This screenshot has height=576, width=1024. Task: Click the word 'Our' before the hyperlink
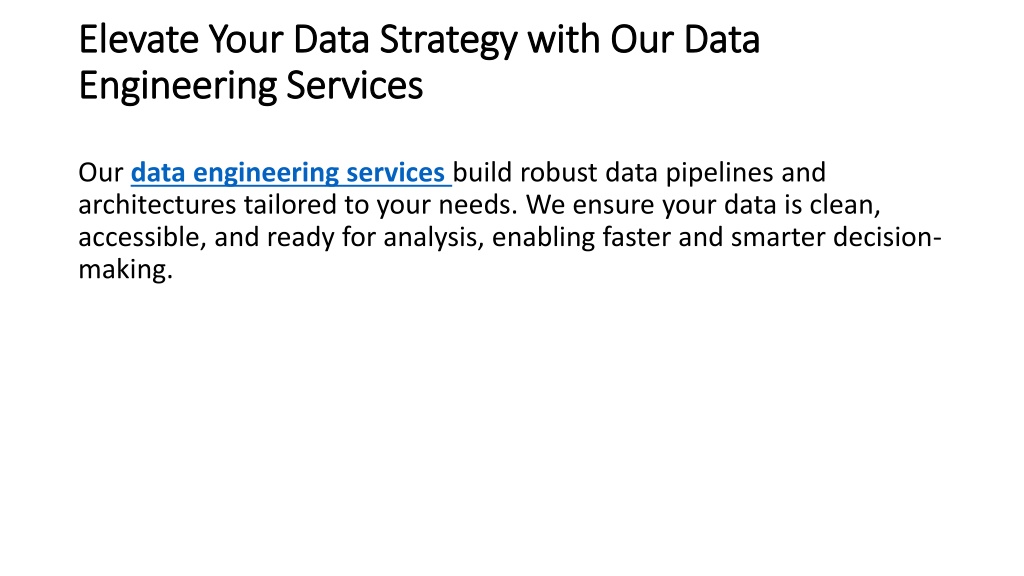[x=101, y=173]
